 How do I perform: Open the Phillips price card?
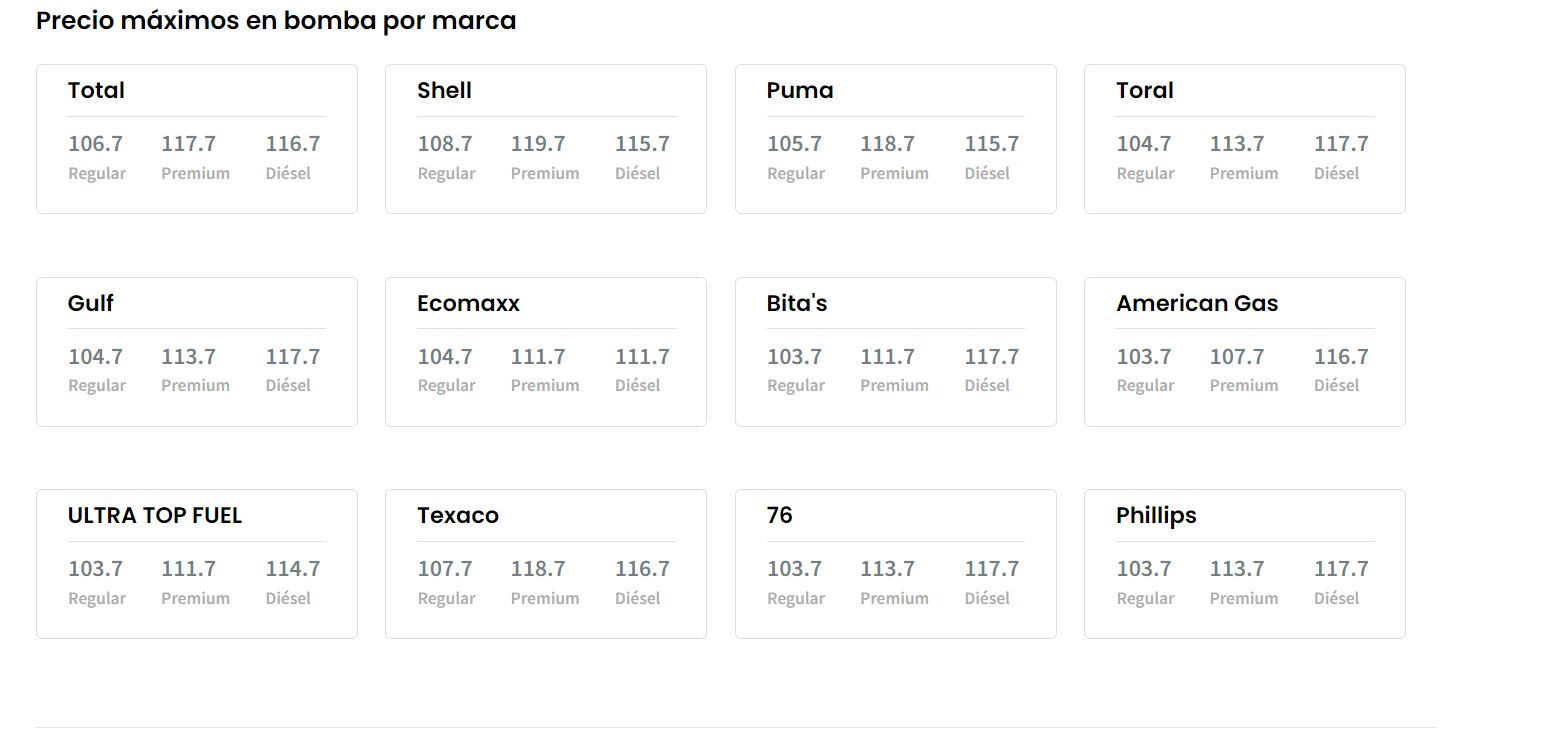click(1244, 563)
